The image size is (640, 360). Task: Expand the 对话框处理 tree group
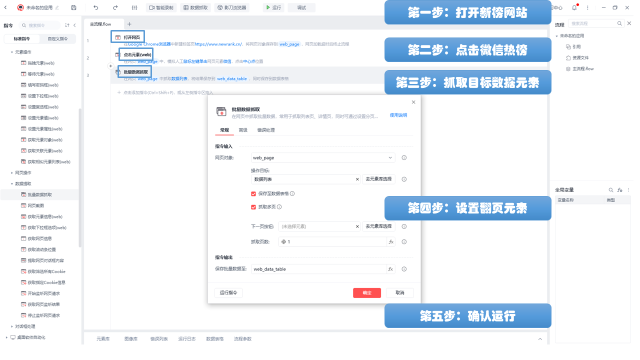pos(11,326)
